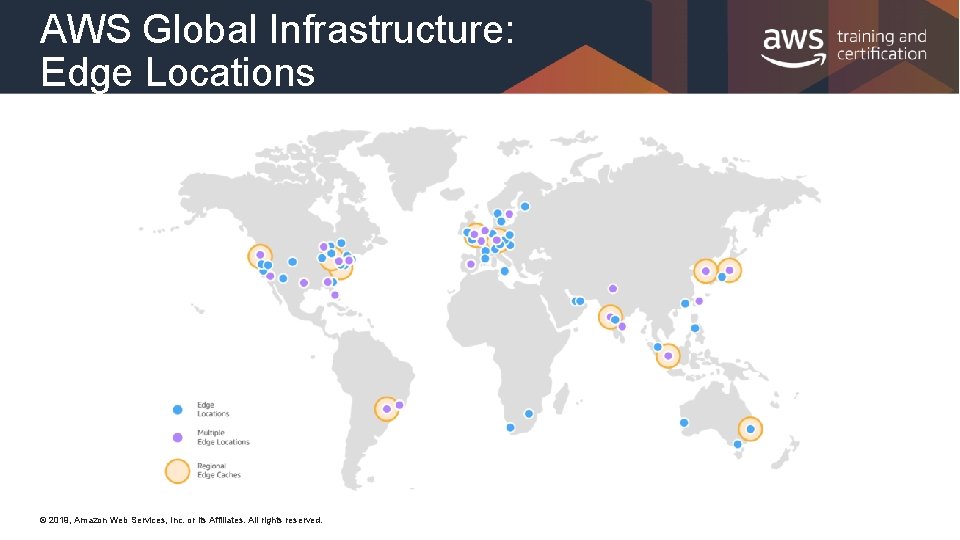
Task: Click the regional edge cache circle in Brazil
Action: pyautogui.click(x=386, y=409)
